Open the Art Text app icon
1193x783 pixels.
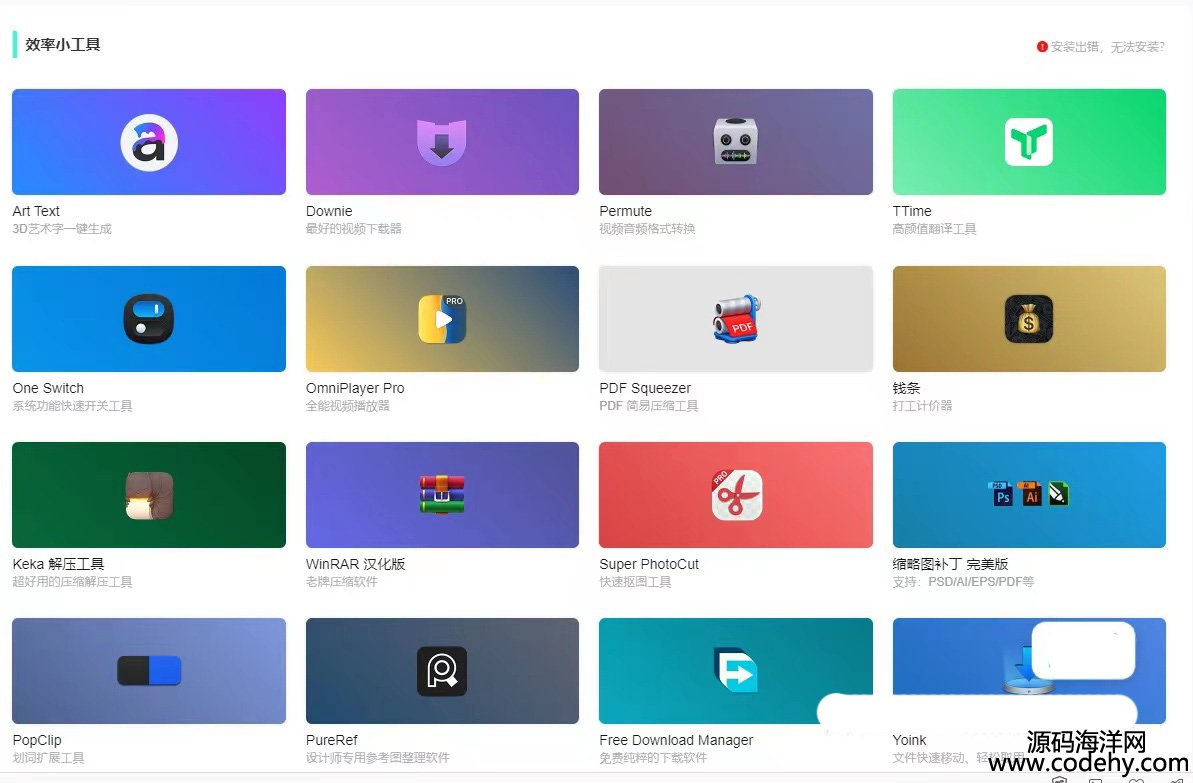pyautogui.click(x=149, y=142)
